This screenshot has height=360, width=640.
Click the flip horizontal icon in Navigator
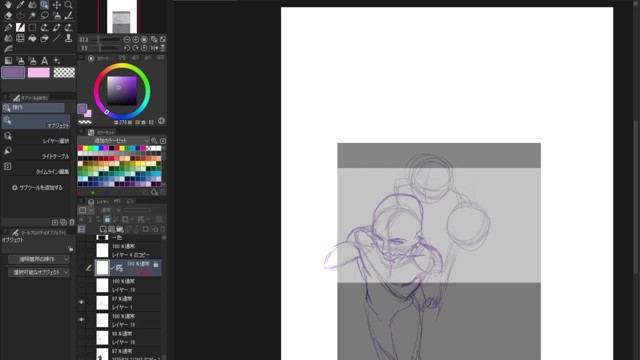click(x=154, y=48)
